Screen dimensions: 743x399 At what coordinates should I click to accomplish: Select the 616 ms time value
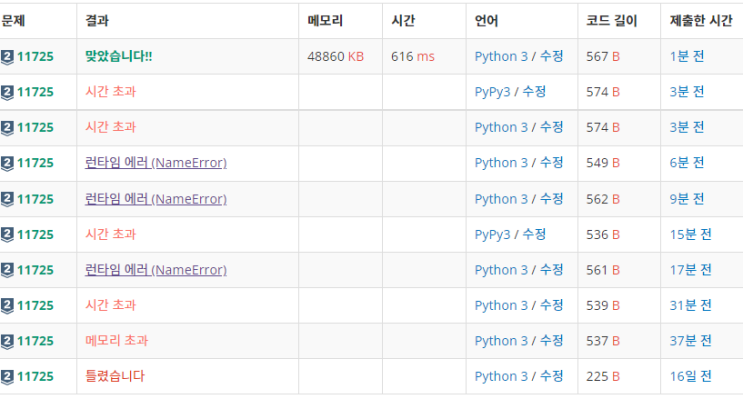coord(413,57)
